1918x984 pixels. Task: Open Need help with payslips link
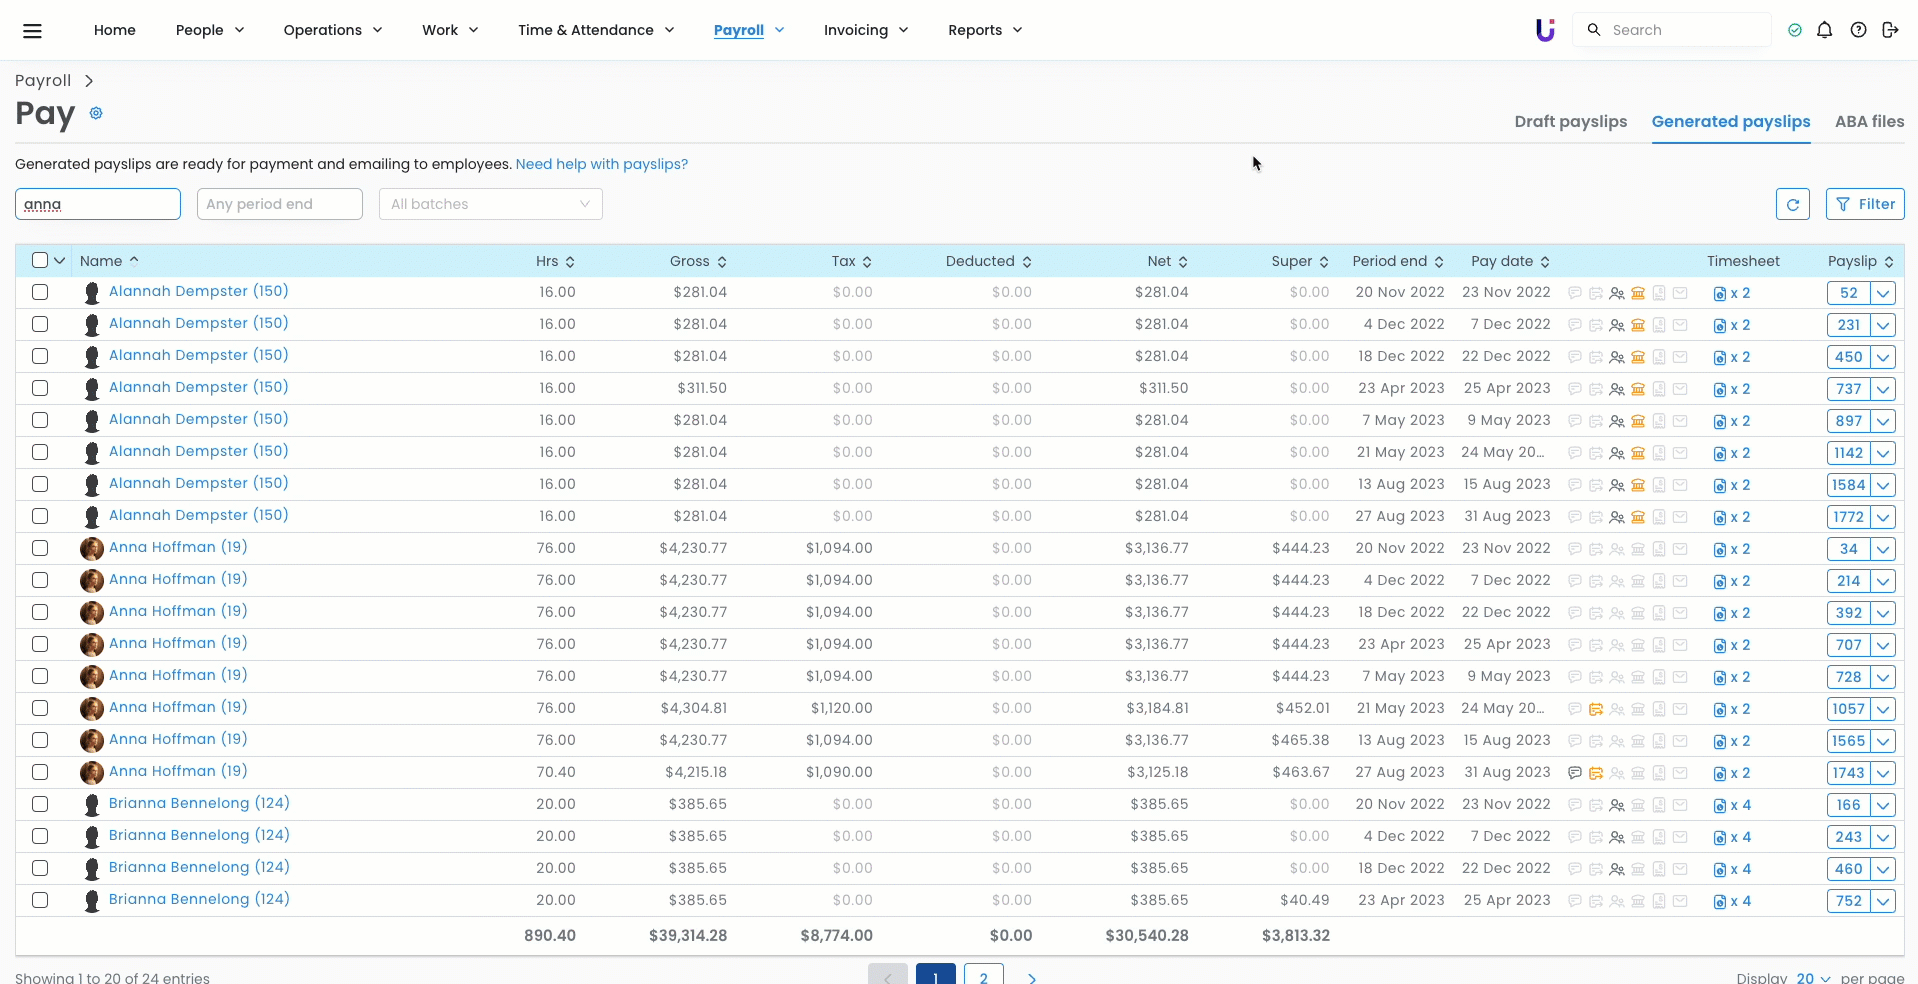pos(601,164)
